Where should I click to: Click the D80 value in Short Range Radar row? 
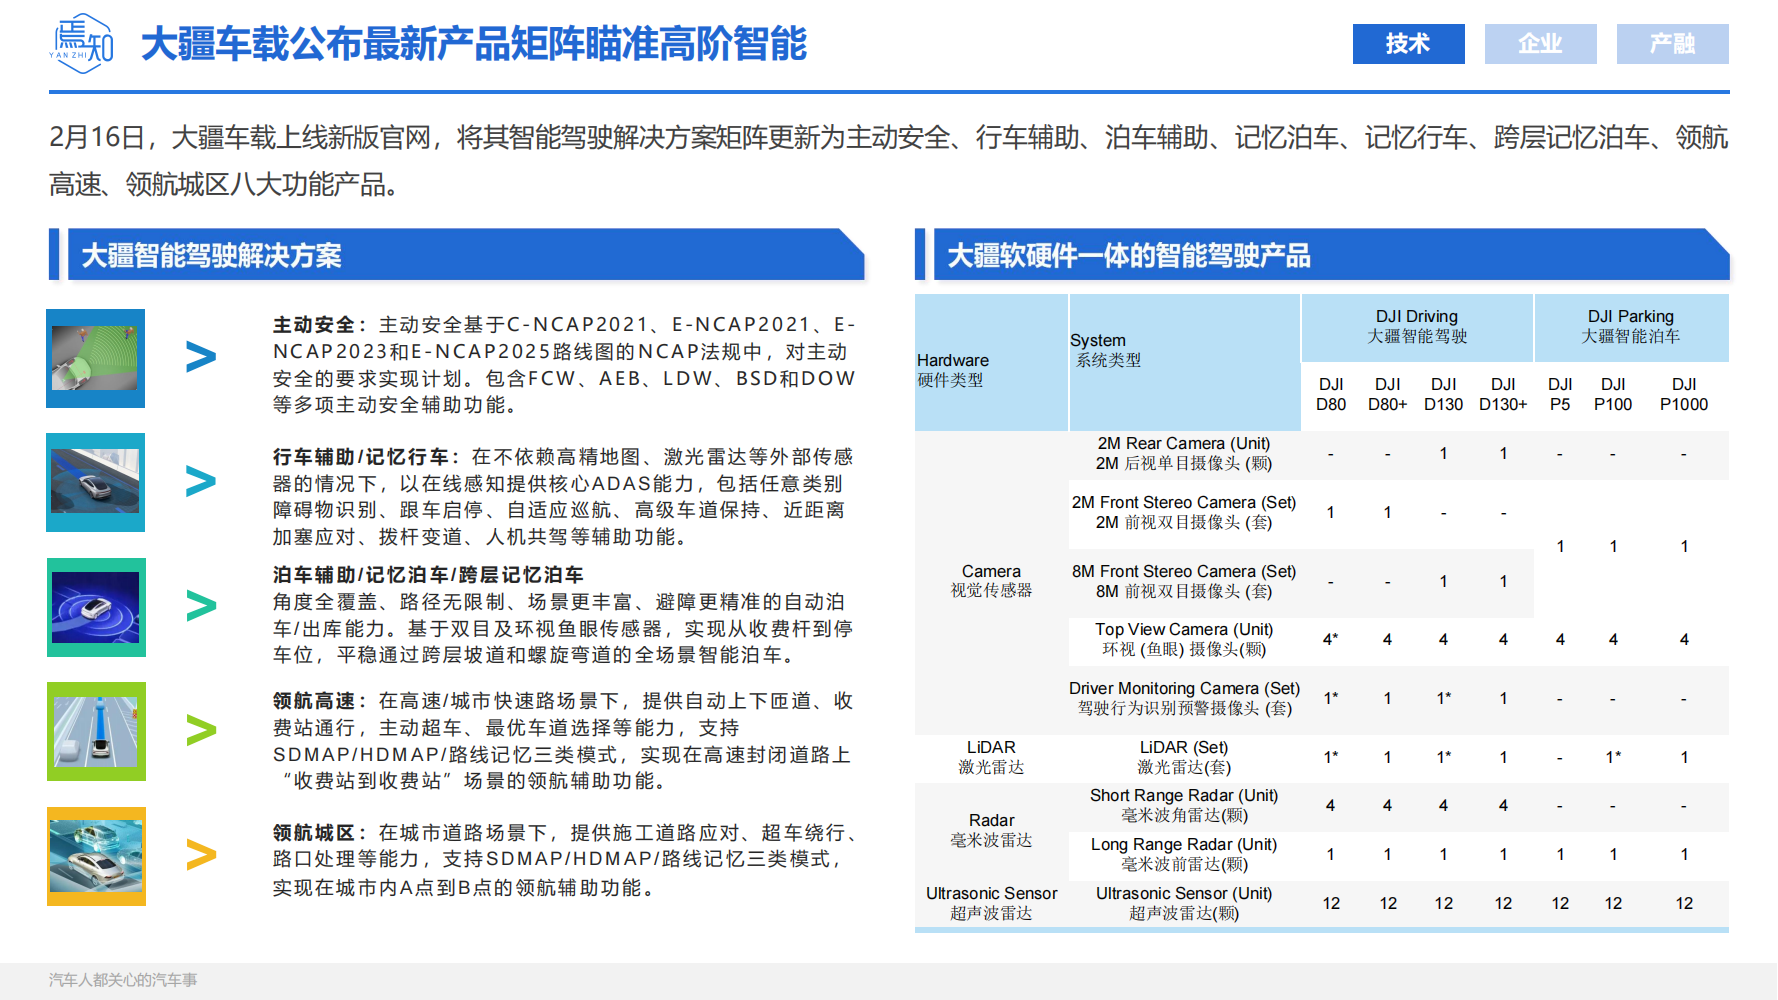[1331, 805]
